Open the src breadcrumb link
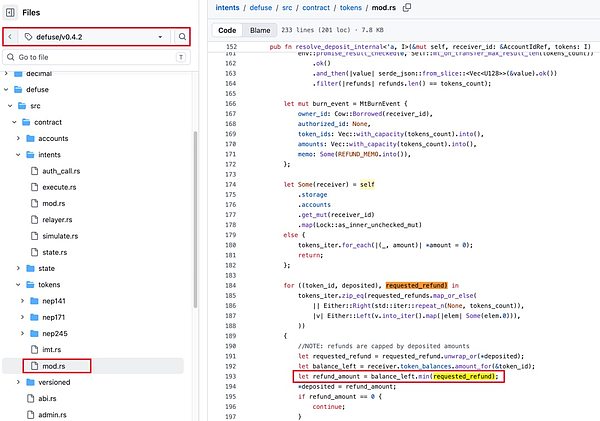The image size is (600, 421). tap(287, 8)
